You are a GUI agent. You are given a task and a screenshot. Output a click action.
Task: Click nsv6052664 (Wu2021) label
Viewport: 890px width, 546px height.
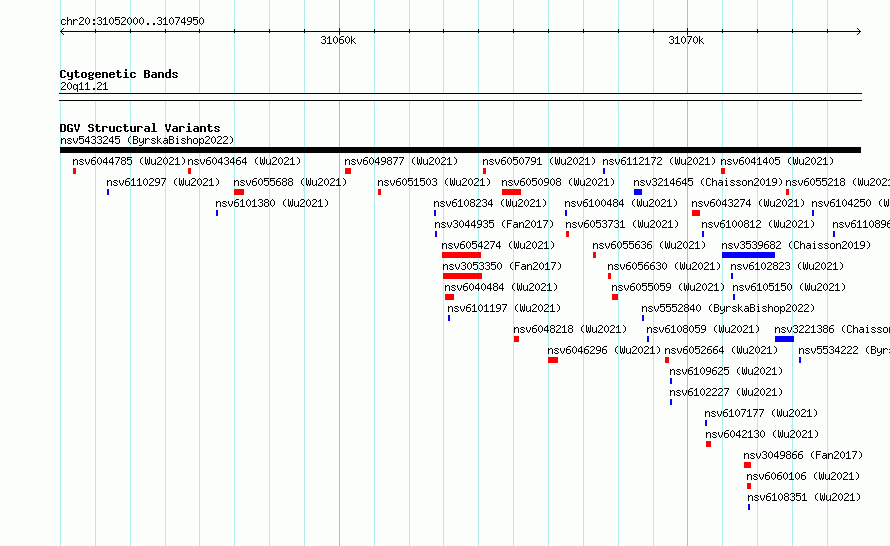[x=721, y=350]
